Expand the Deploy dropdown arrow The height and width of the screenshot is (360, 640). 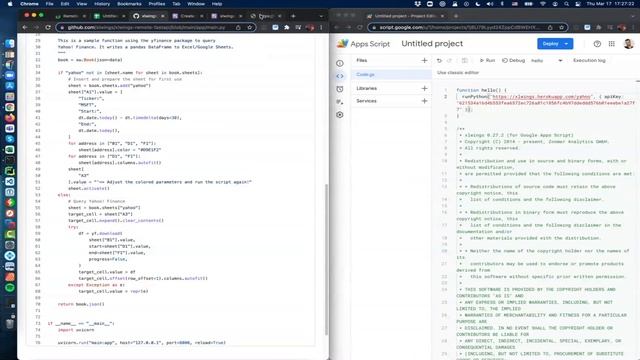pos(567,44)
